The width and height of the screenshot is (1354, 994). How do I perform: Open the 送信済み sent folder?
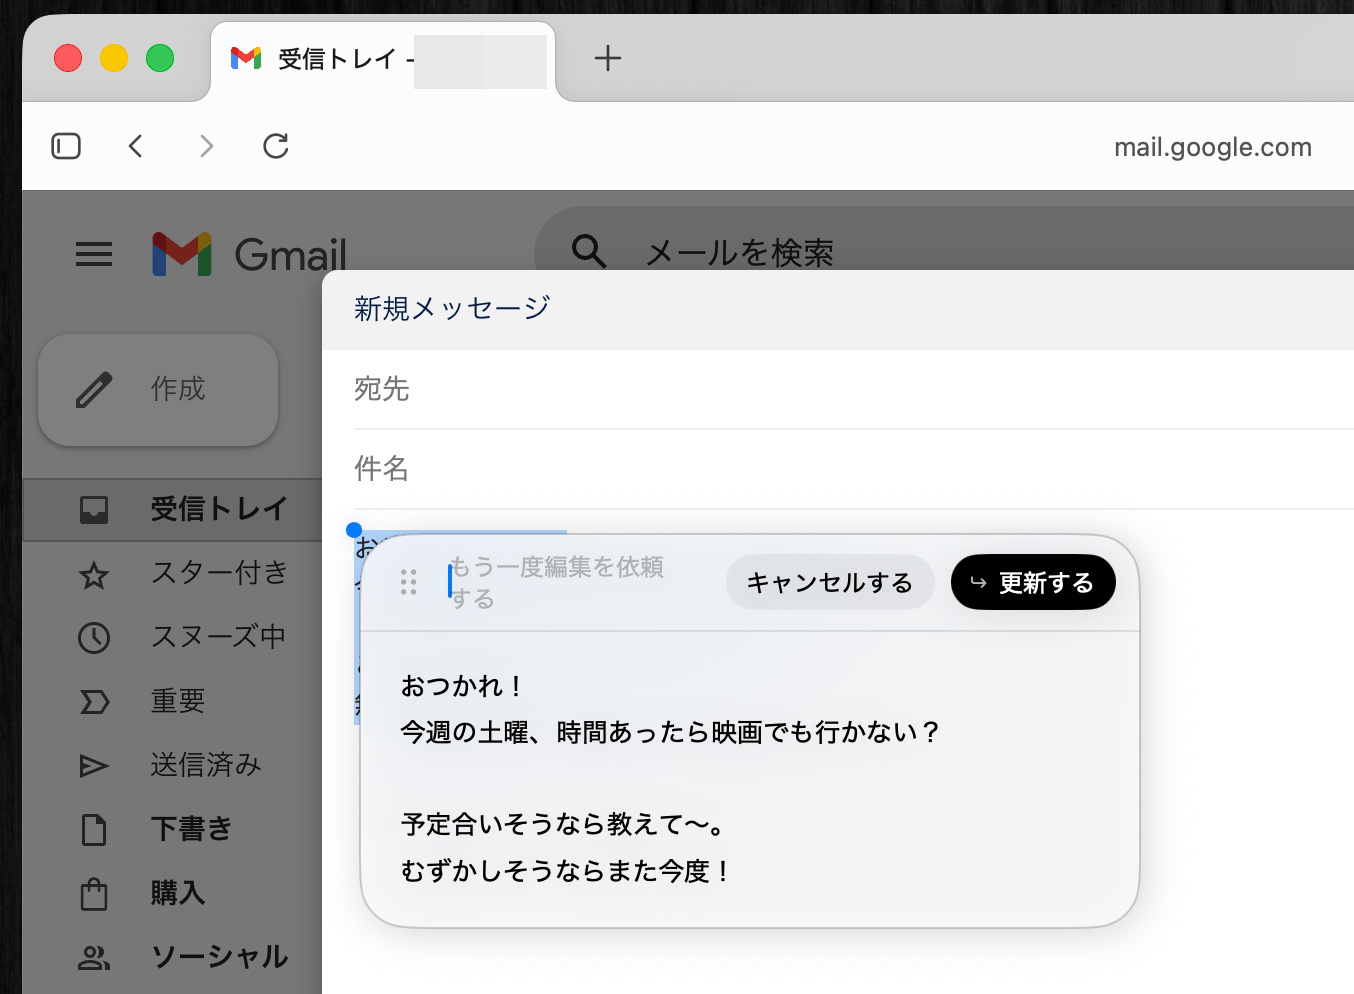[x=205, y=765]
